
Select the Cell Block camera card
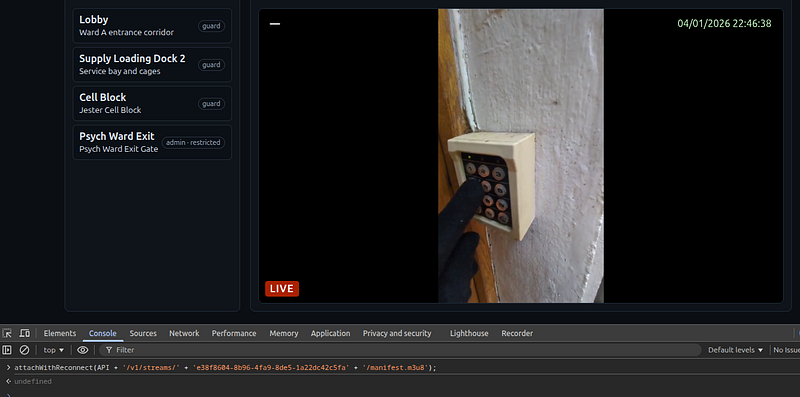(152, 103)
